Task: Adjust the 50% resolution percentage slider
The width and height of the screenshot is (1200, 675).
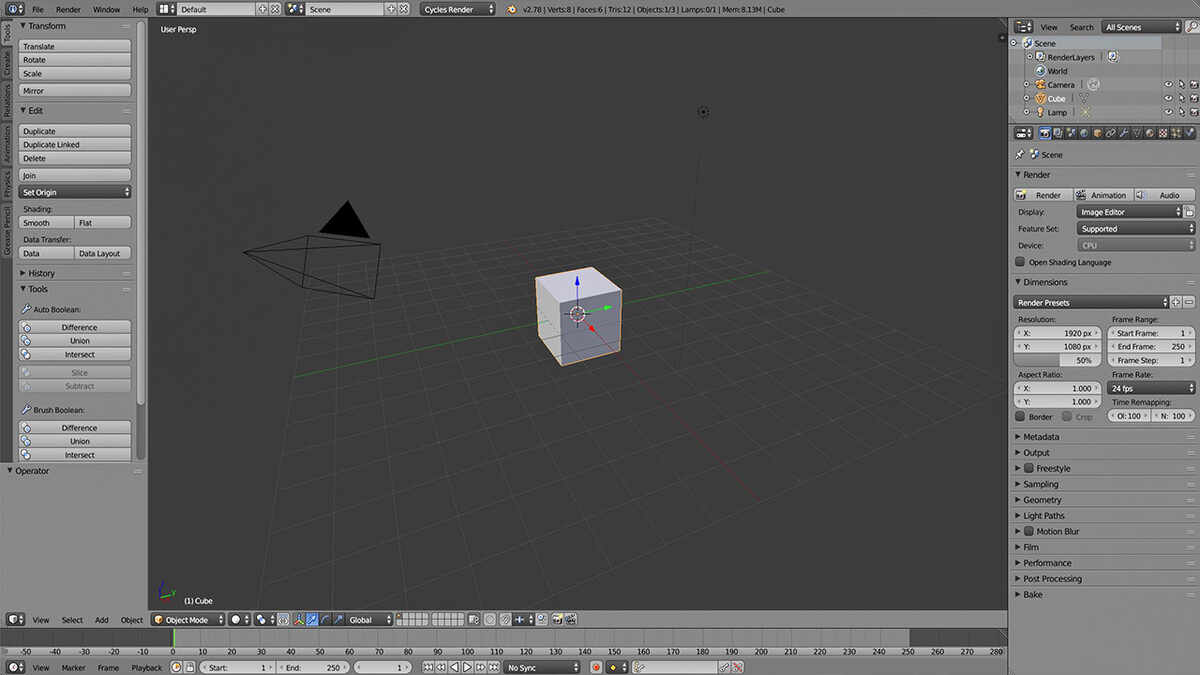Action: coord(1058,360)
